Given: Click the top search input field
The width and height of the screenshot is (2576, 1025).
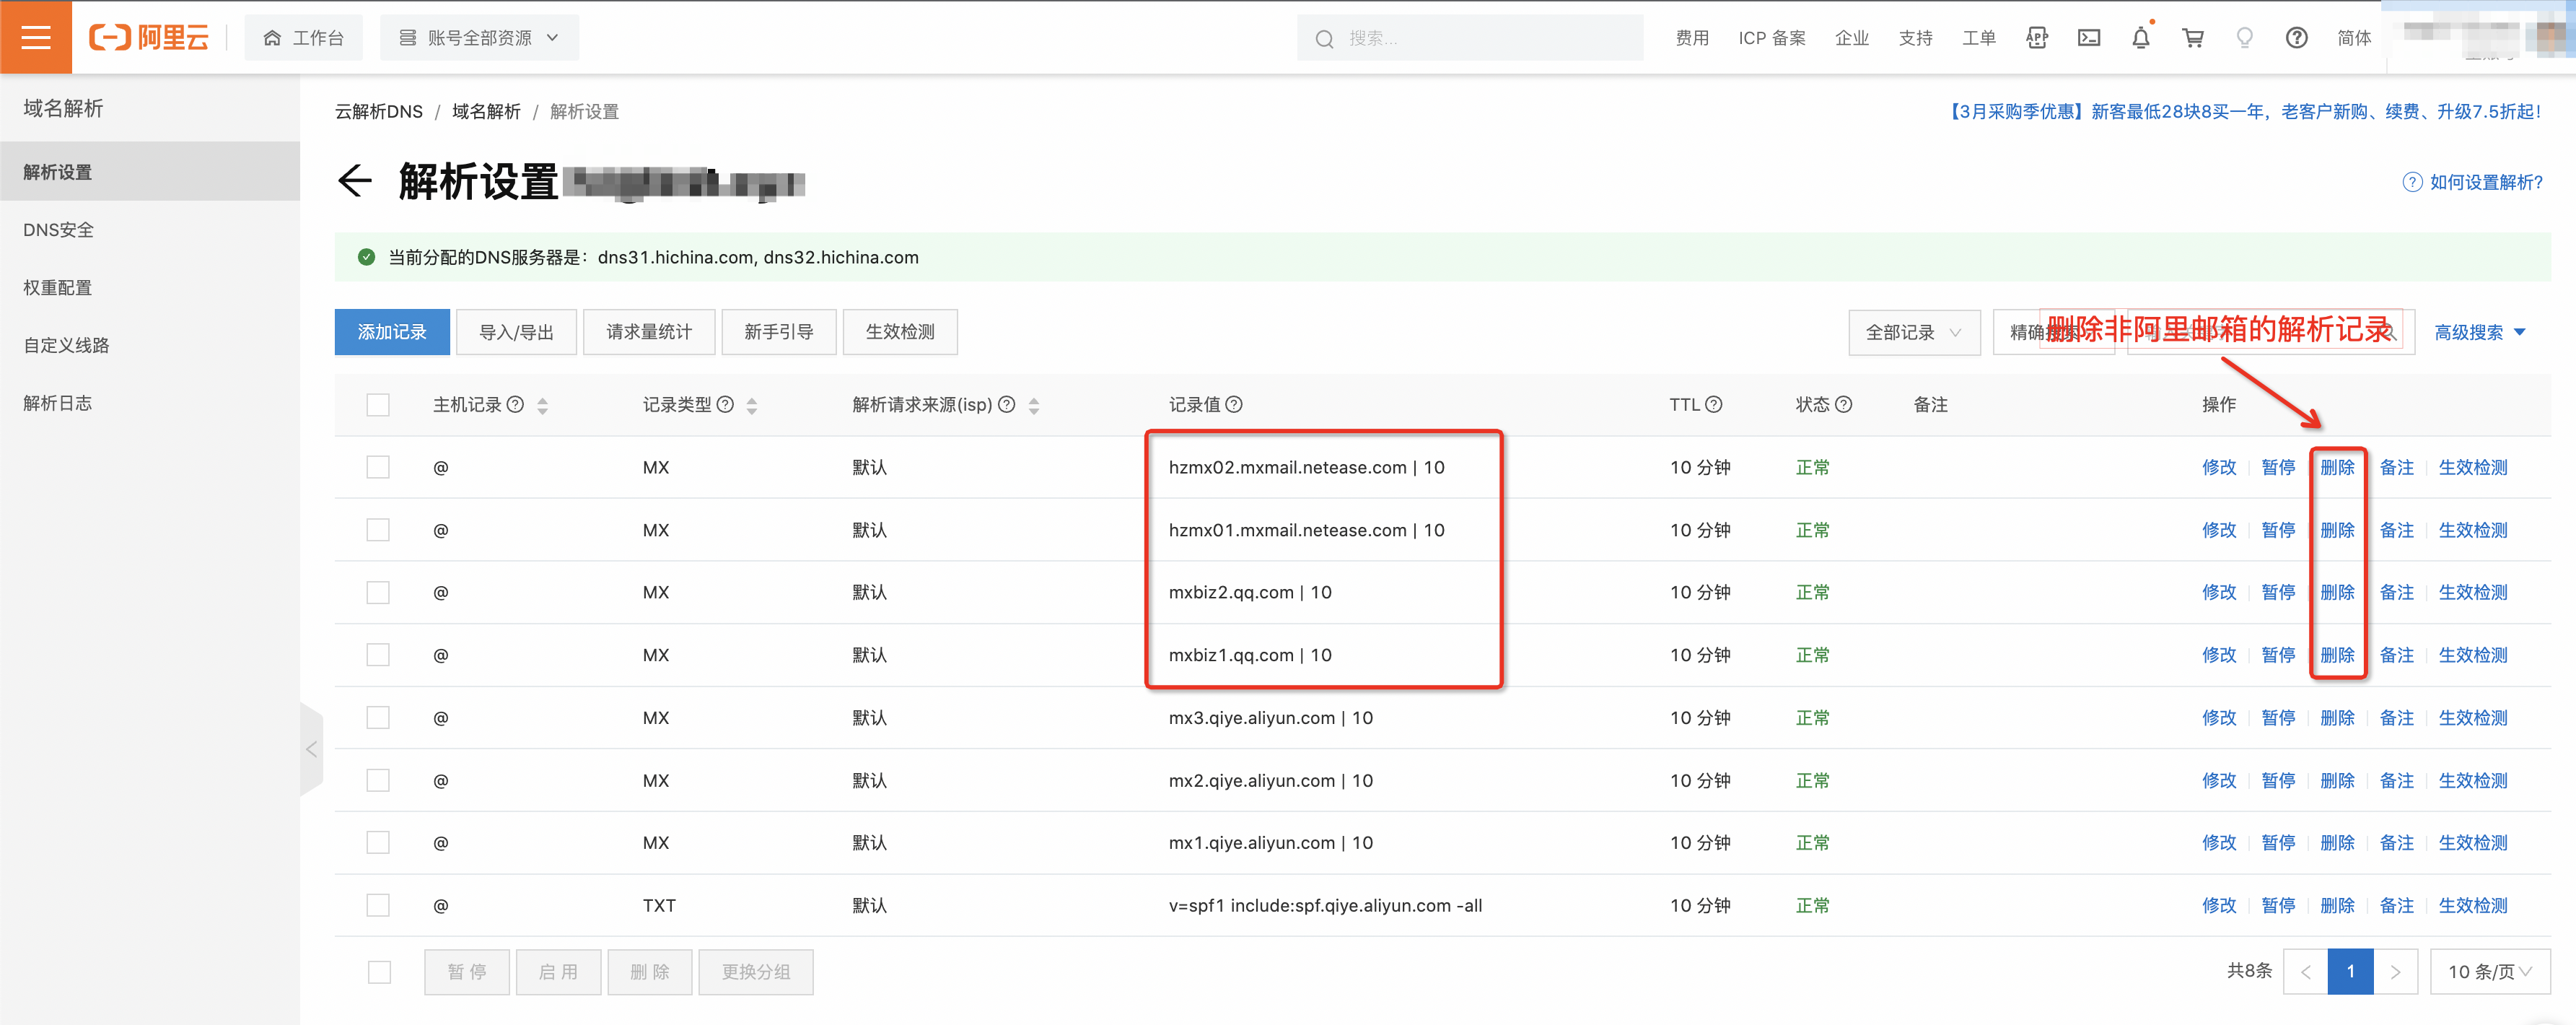Looking at the screenshot, I should pos(1470,38).
